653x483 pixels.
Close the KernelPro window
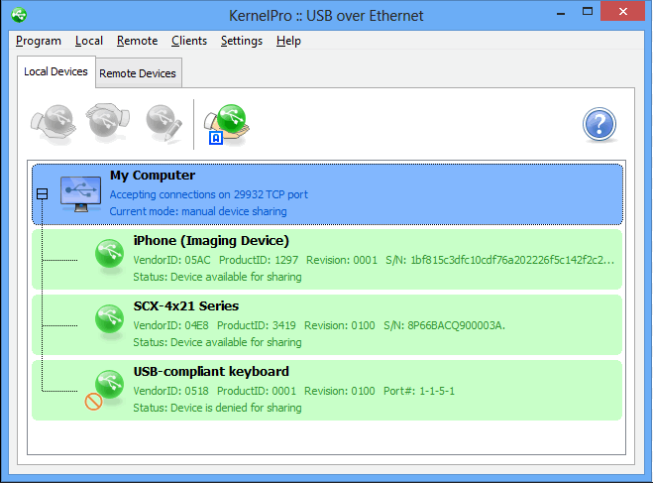[623, 11]
